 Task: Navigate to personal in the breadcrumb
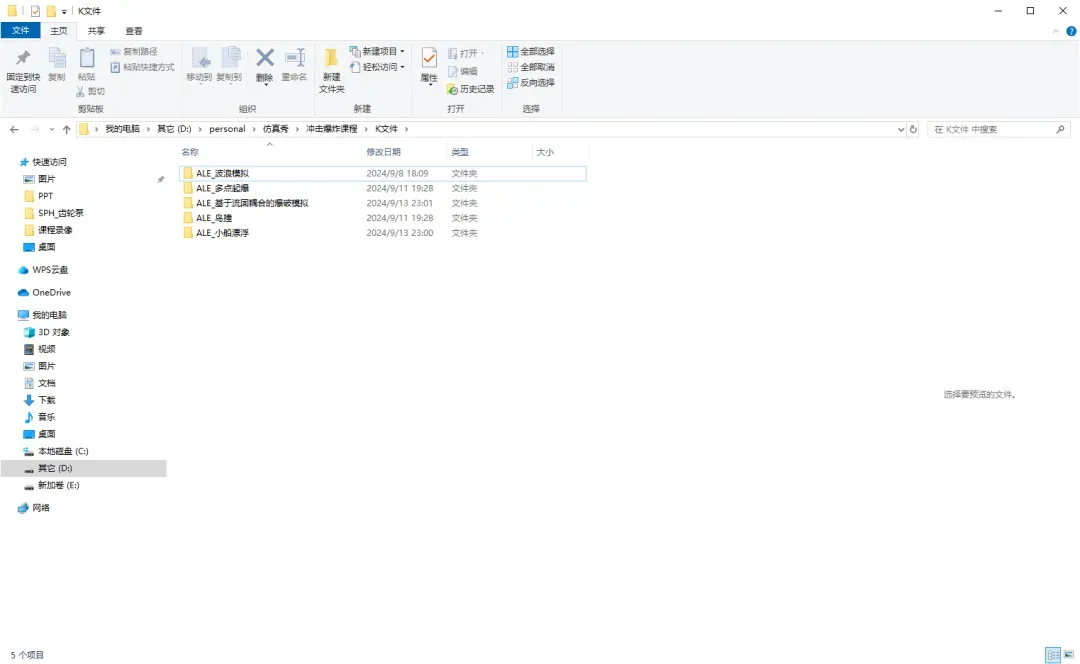pos(227,129)
